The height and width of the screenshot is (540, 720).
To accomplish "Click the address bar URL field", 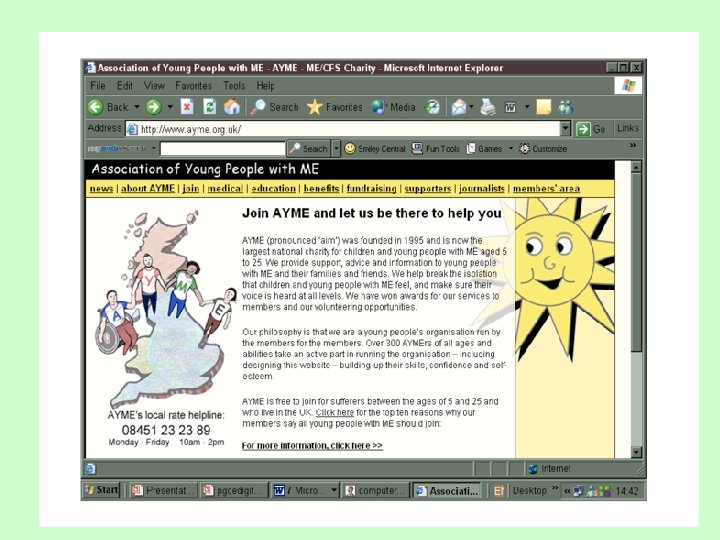I will pos(343,129).
